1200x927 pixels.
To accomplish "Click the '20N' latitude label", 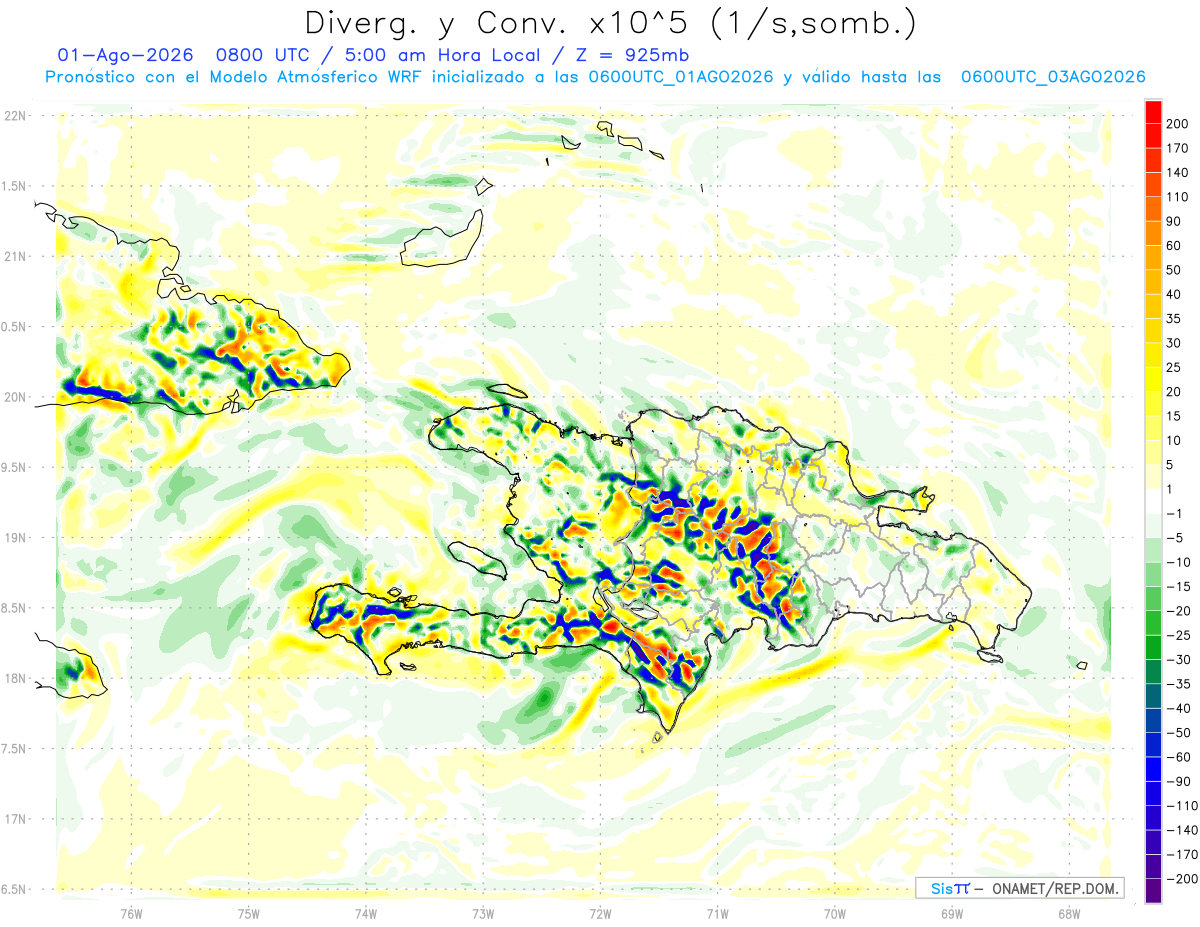I will (15, 397).
